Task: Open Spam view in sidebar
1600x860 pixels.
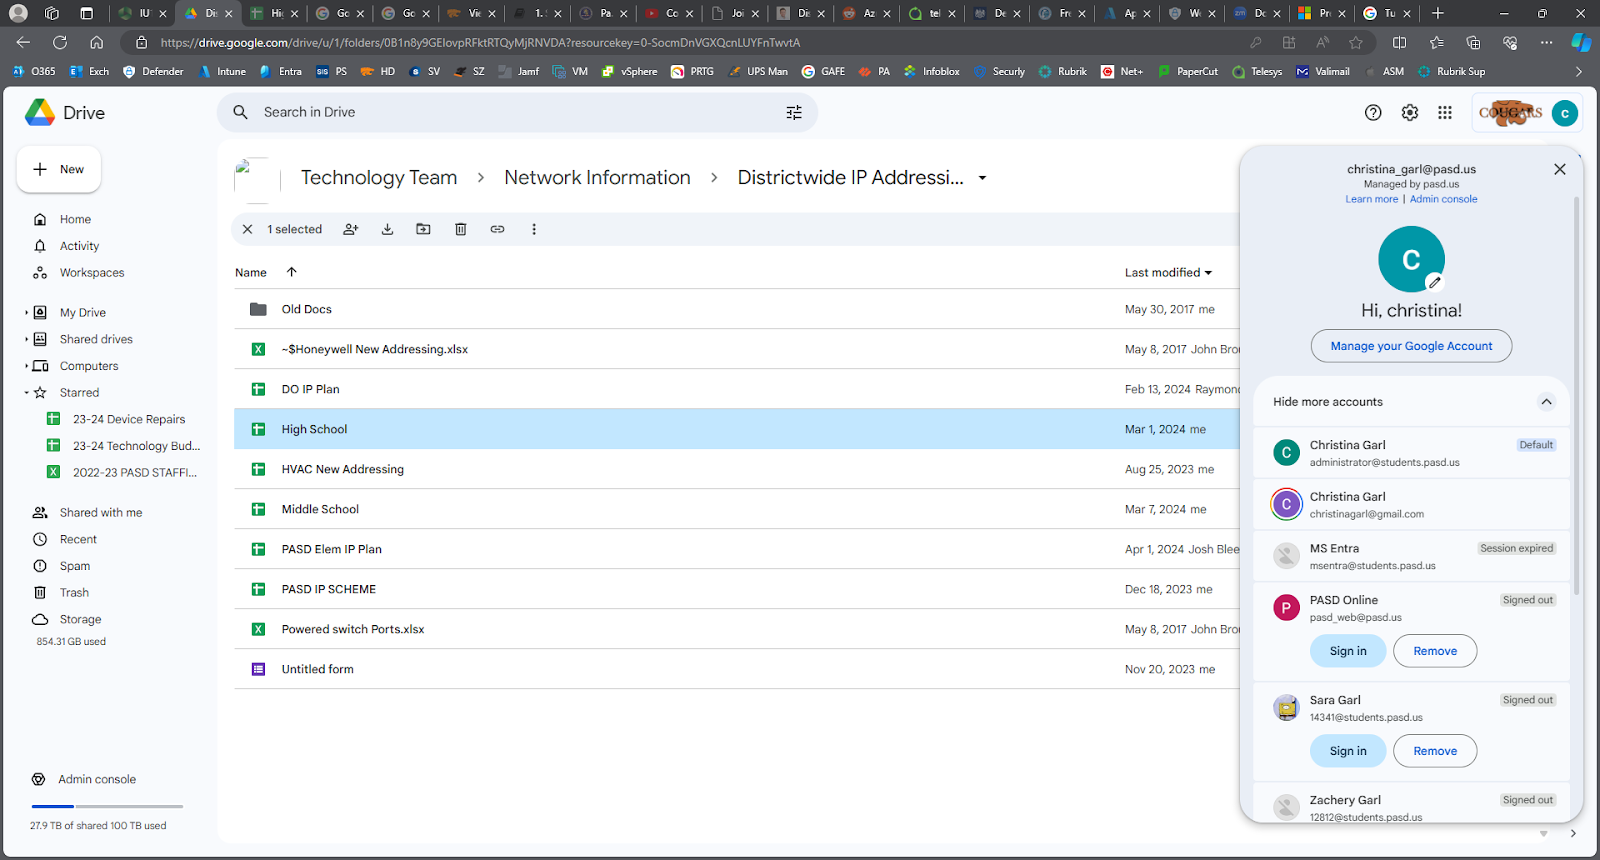Action: click(75, 566)
